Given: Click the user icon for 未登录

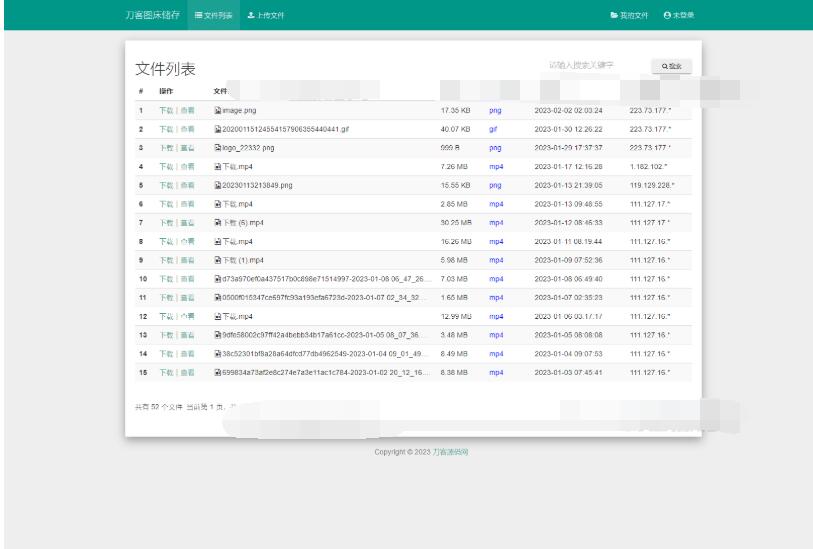Looking at the screenshot, I should point(667,15).
